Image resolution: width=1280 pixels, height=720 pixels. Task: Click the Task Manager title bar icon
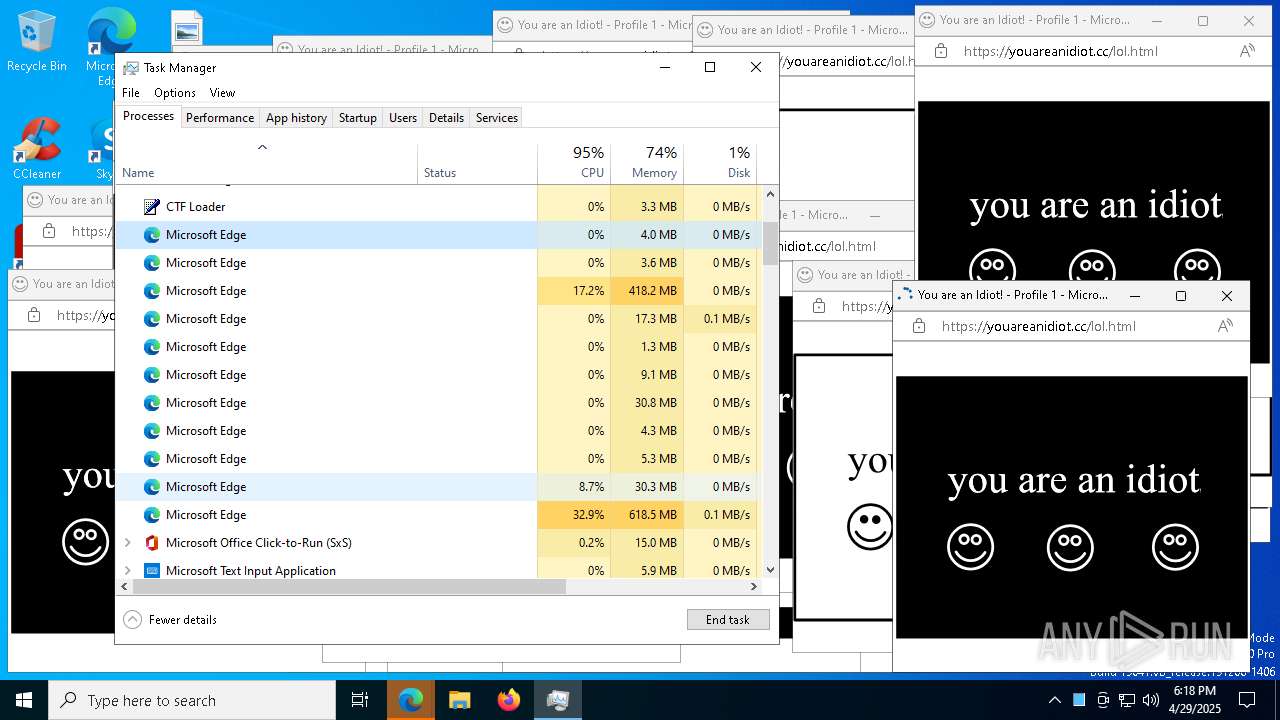click(x=131, y=68)
